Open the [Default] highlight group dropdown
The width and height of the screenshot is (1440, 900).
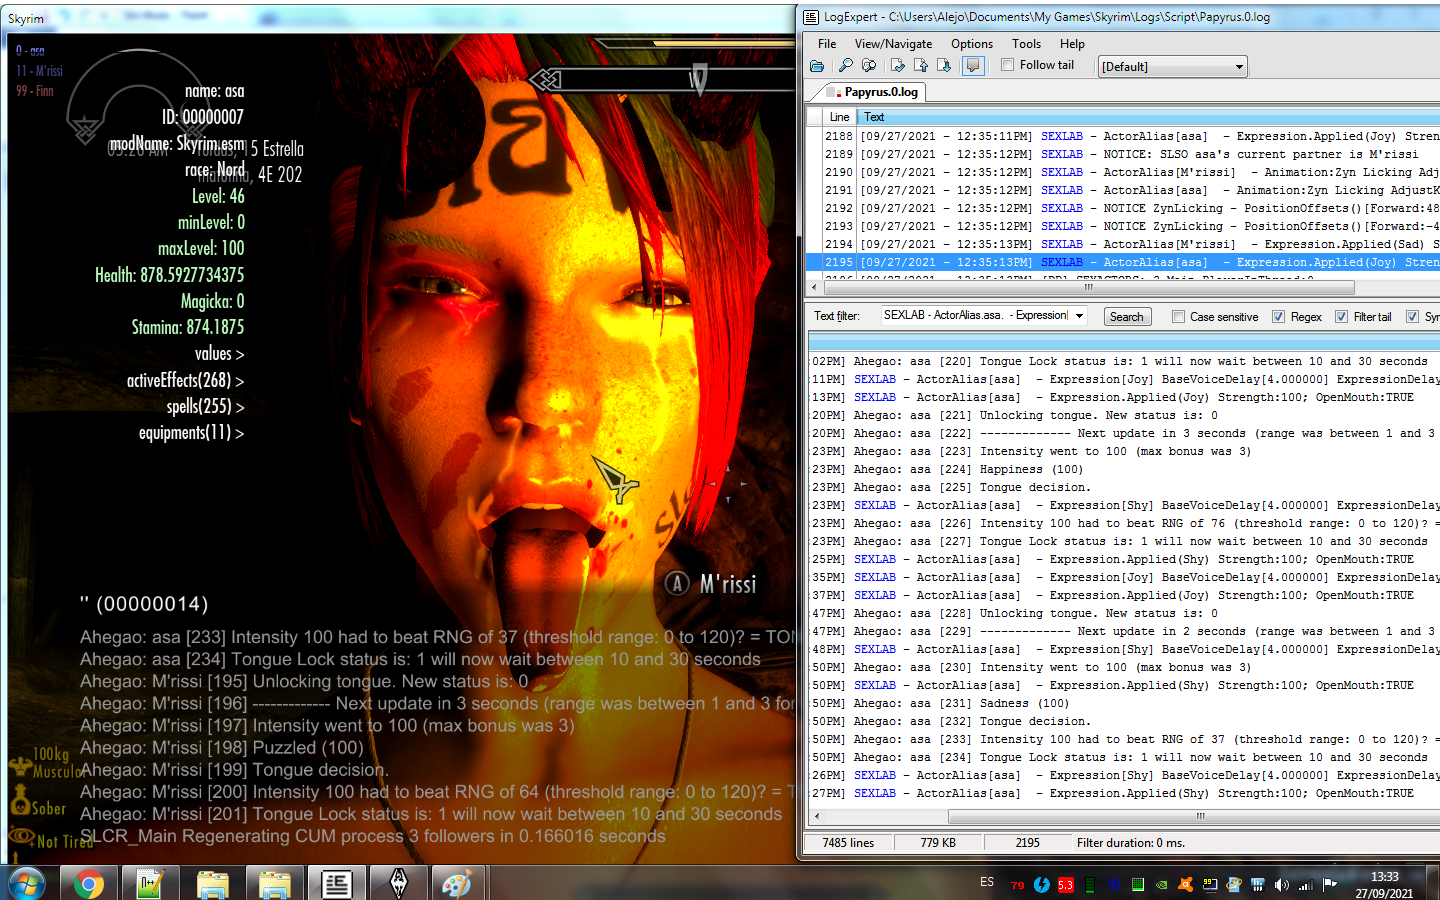pyautogui.click(x=1172, y=67)
